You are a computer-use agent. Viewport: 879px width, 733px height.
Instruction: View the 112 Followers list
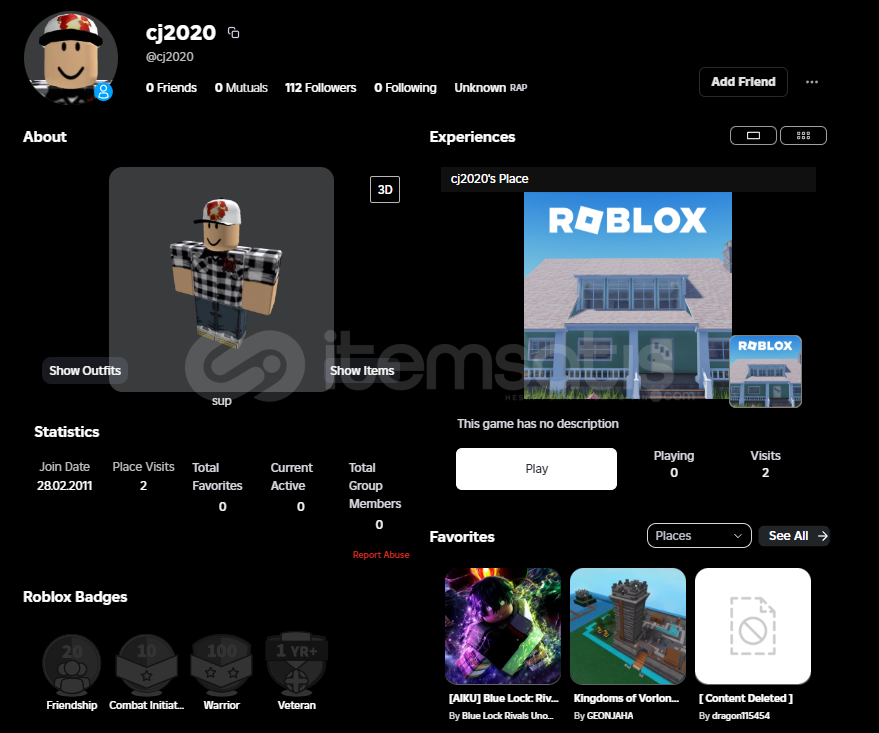(321, 88)
